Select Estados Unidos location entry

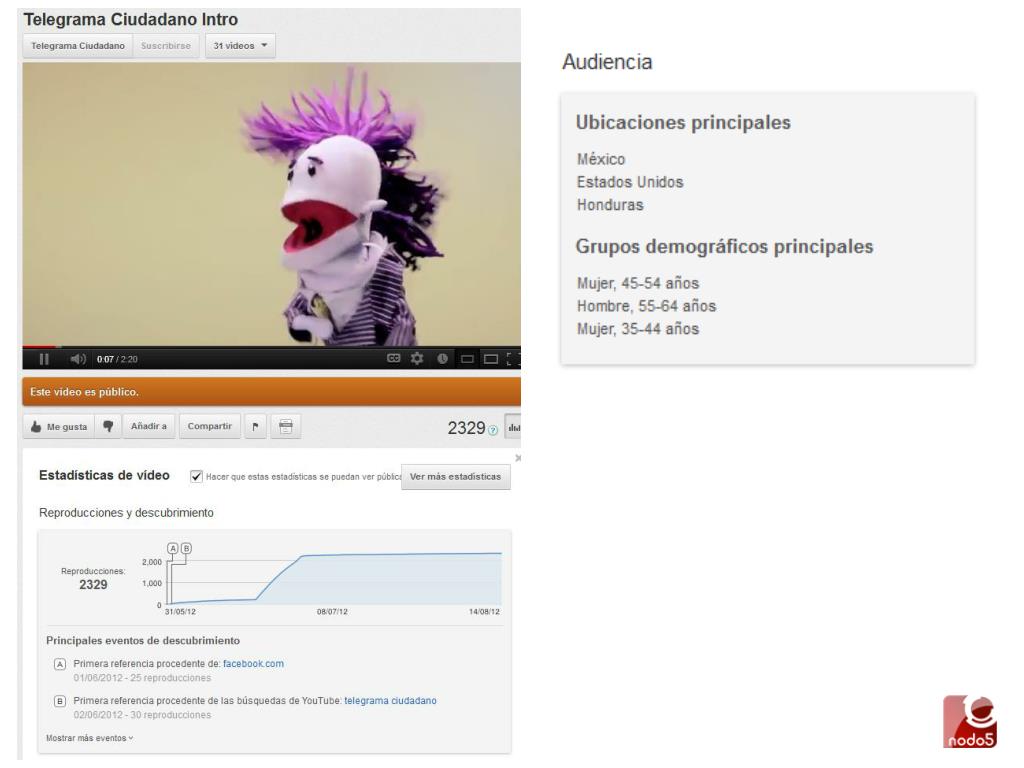[630, 182]
